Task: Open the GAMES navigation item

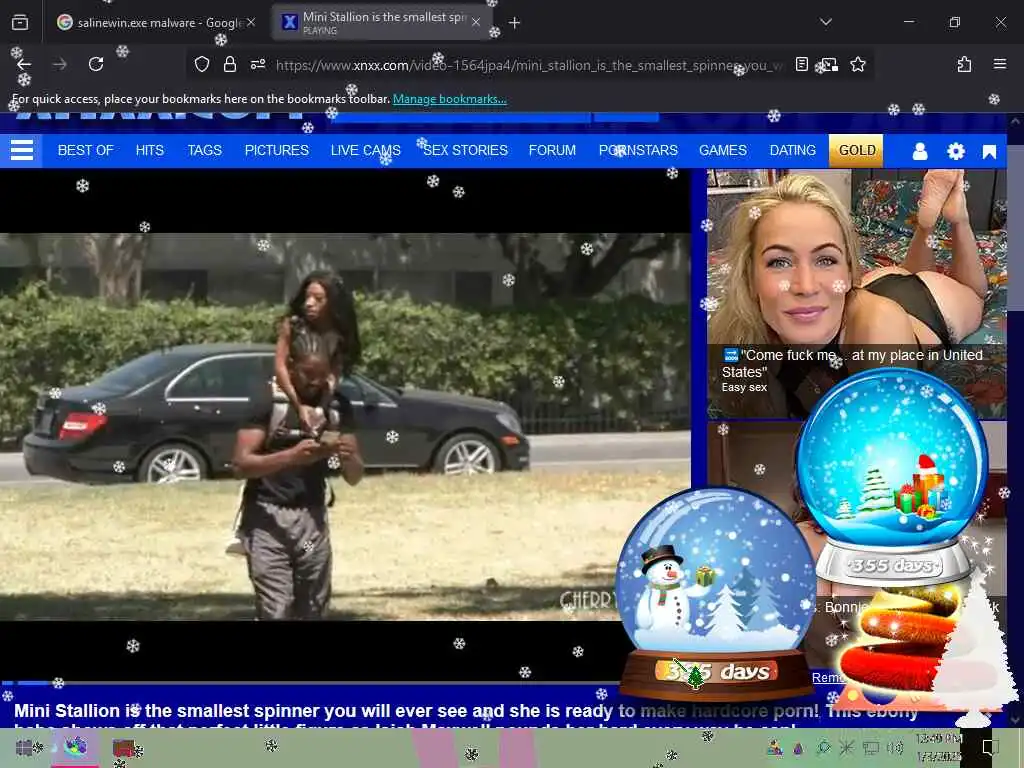Action: pyautogui.click(x=722, y=150)
